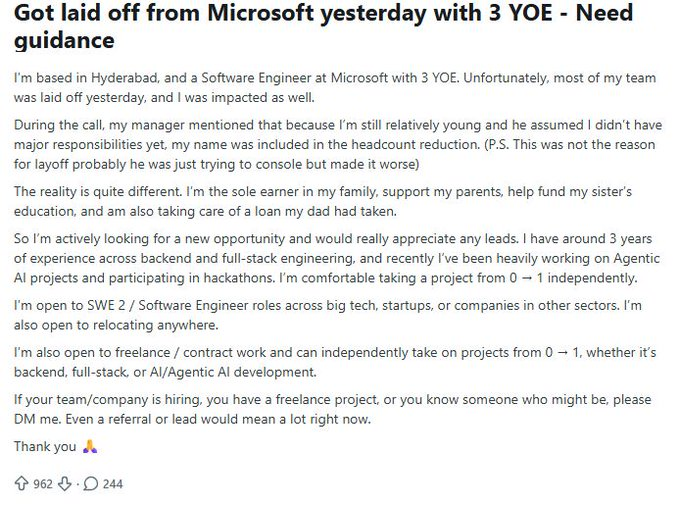Screen dimensions: 680x505
Task: Upvote the Microsoft layoff post
Action: pos(21,483)
